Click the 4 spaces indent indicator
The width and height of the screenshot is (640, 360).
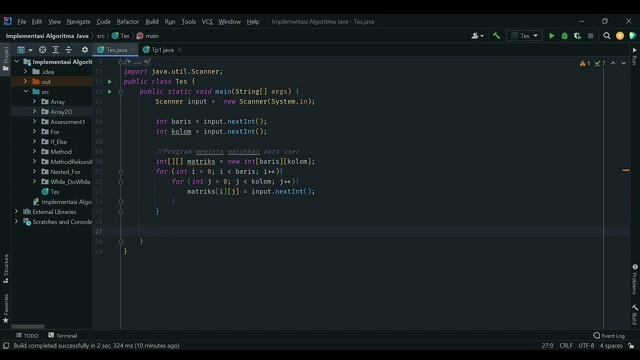coord(611,346)
